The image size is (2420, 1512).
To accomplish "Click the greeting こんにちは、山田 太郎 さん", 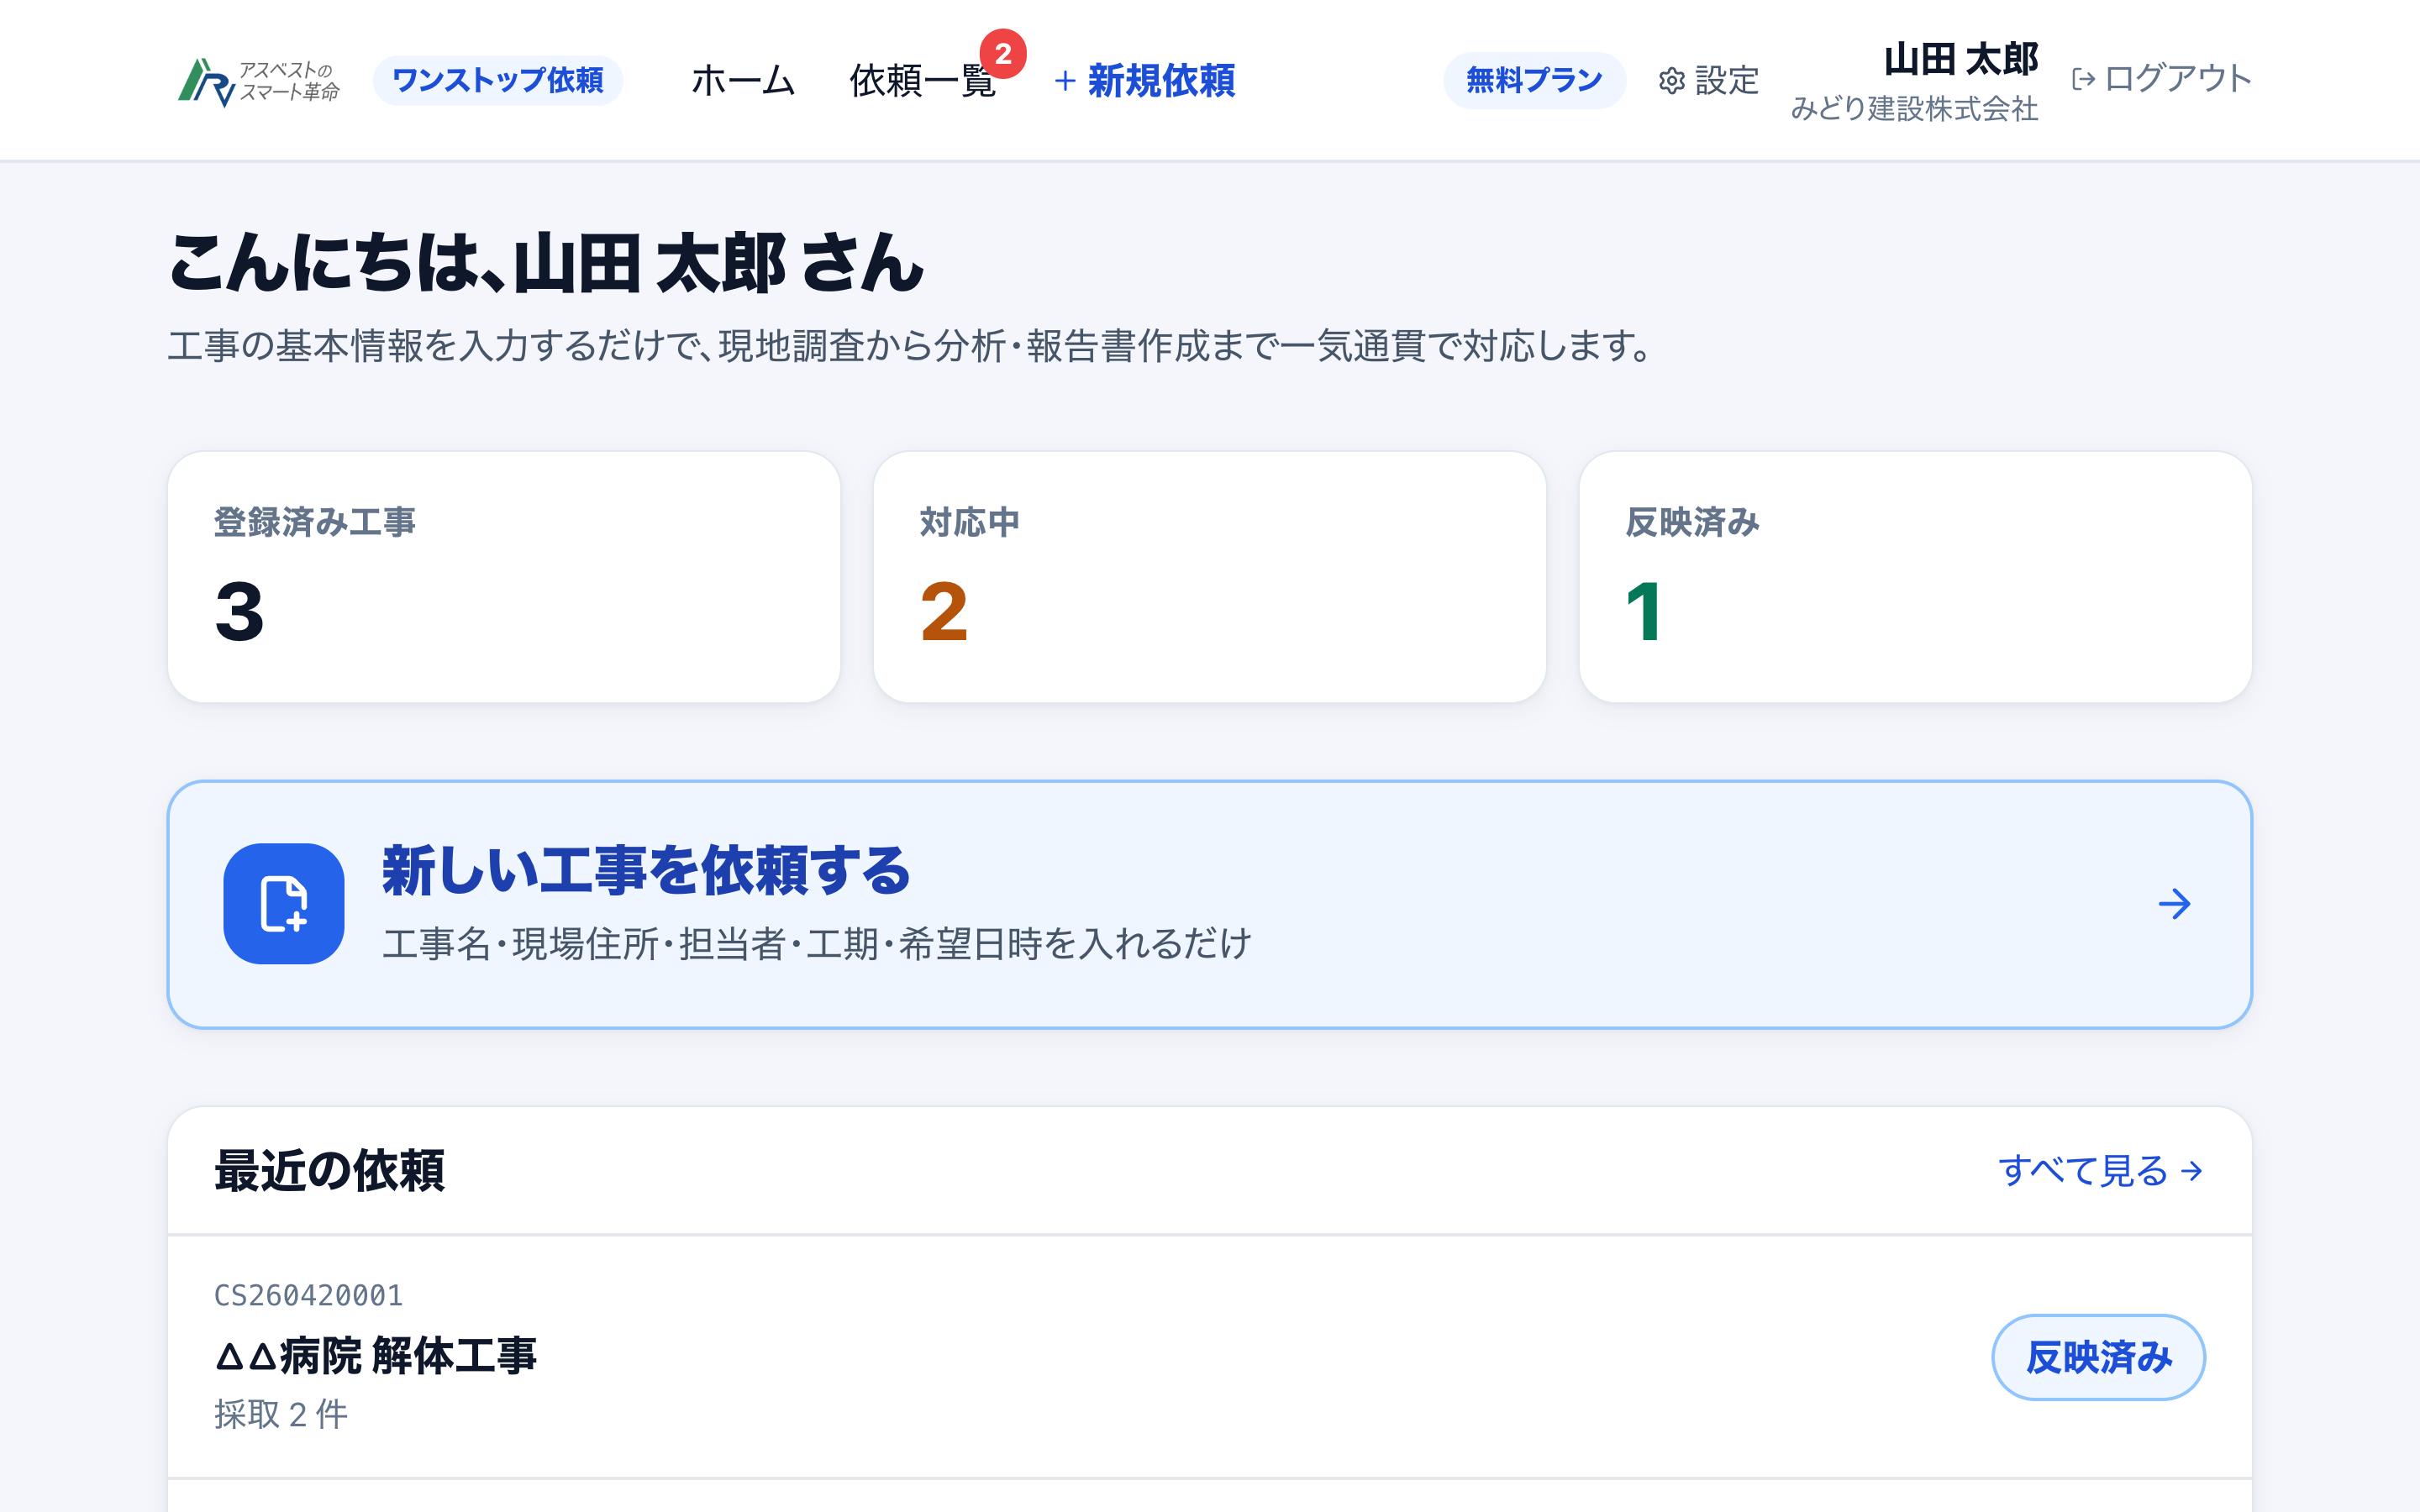I will tap(546, 263).
